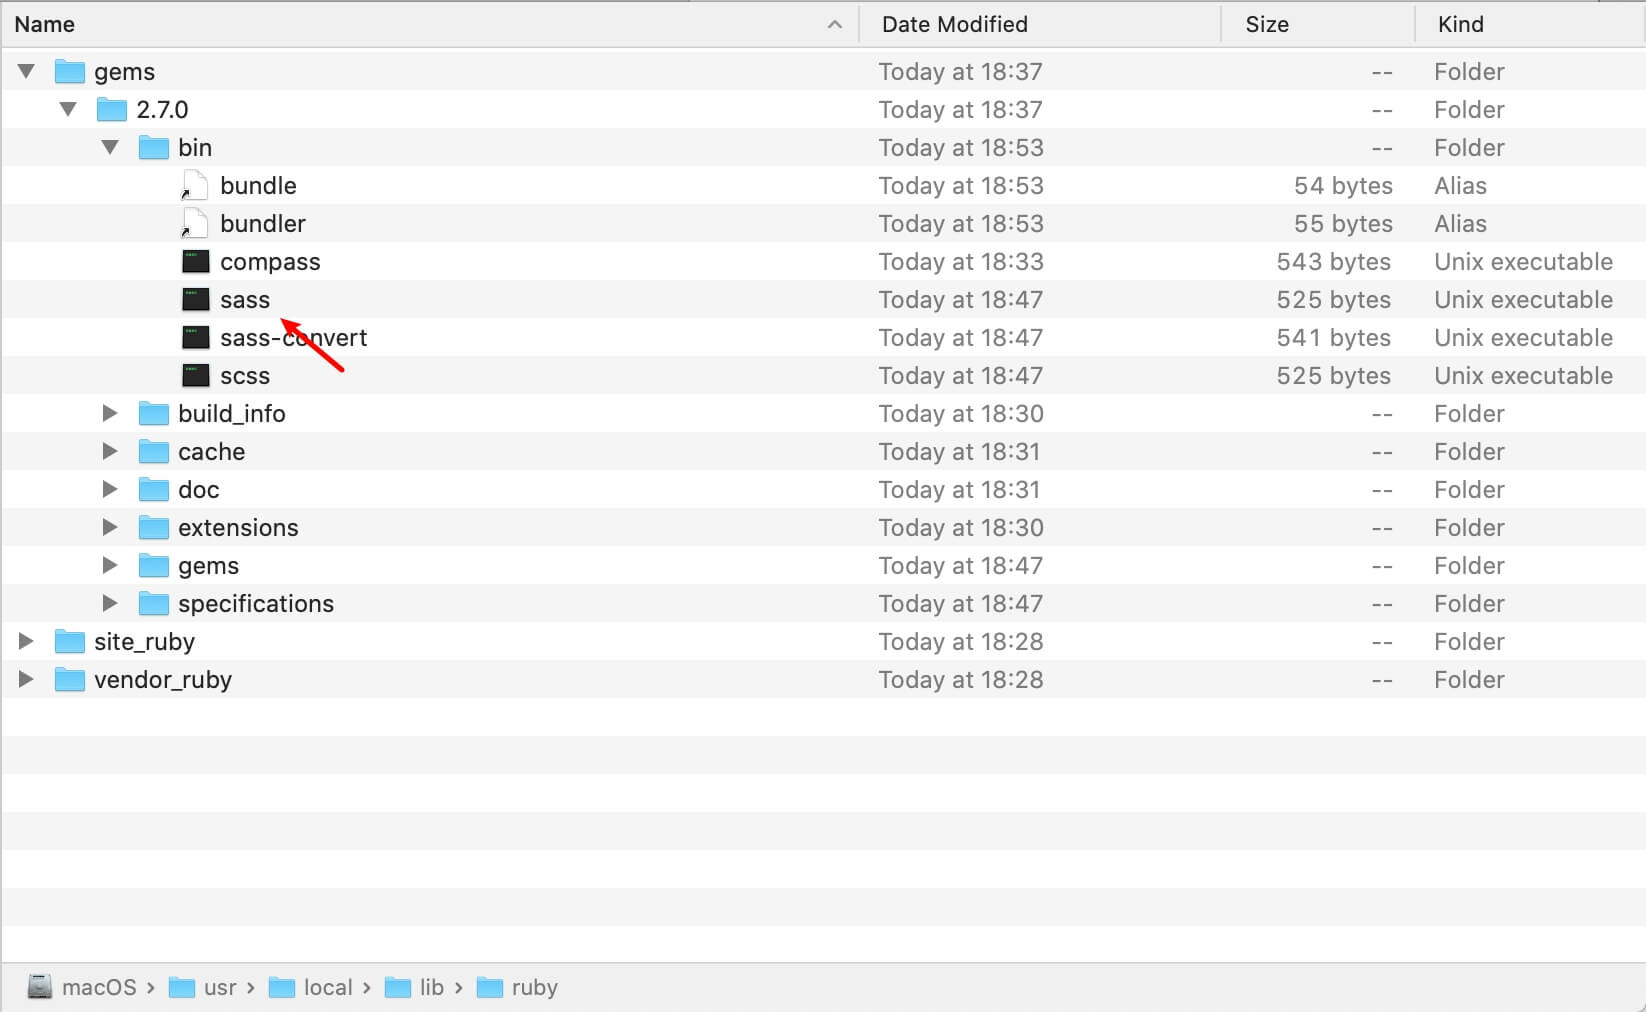Select the scss executable icon
The image size is (1646, 1012).
coord(195,376)
